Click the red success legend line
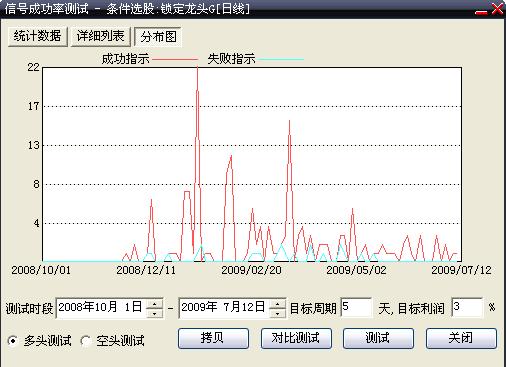This screenshot has width=506, height=367. [x=175, y=60]
